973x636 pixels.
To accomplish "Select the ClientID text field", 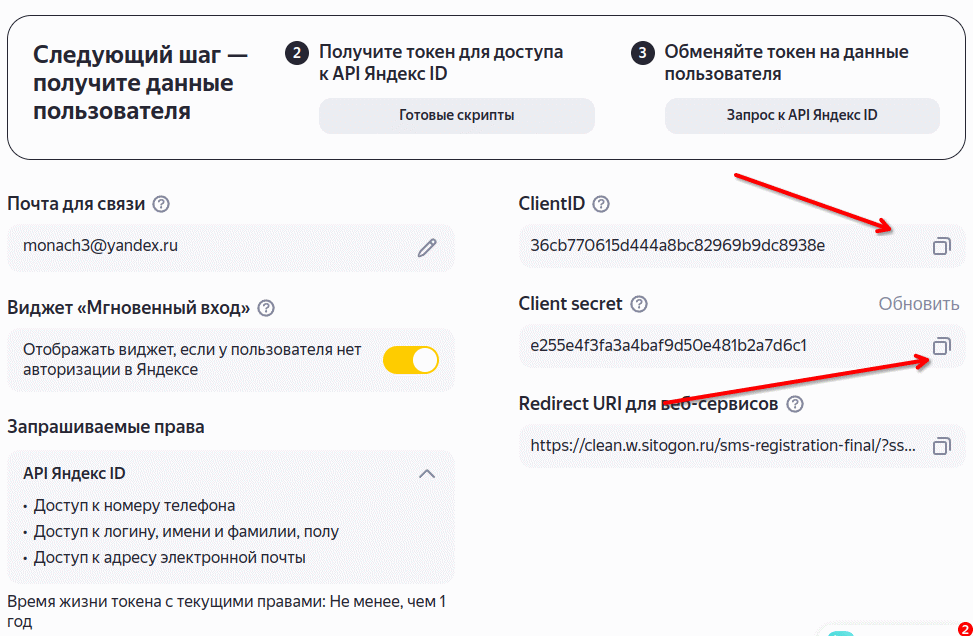I will tap(742, 246).
